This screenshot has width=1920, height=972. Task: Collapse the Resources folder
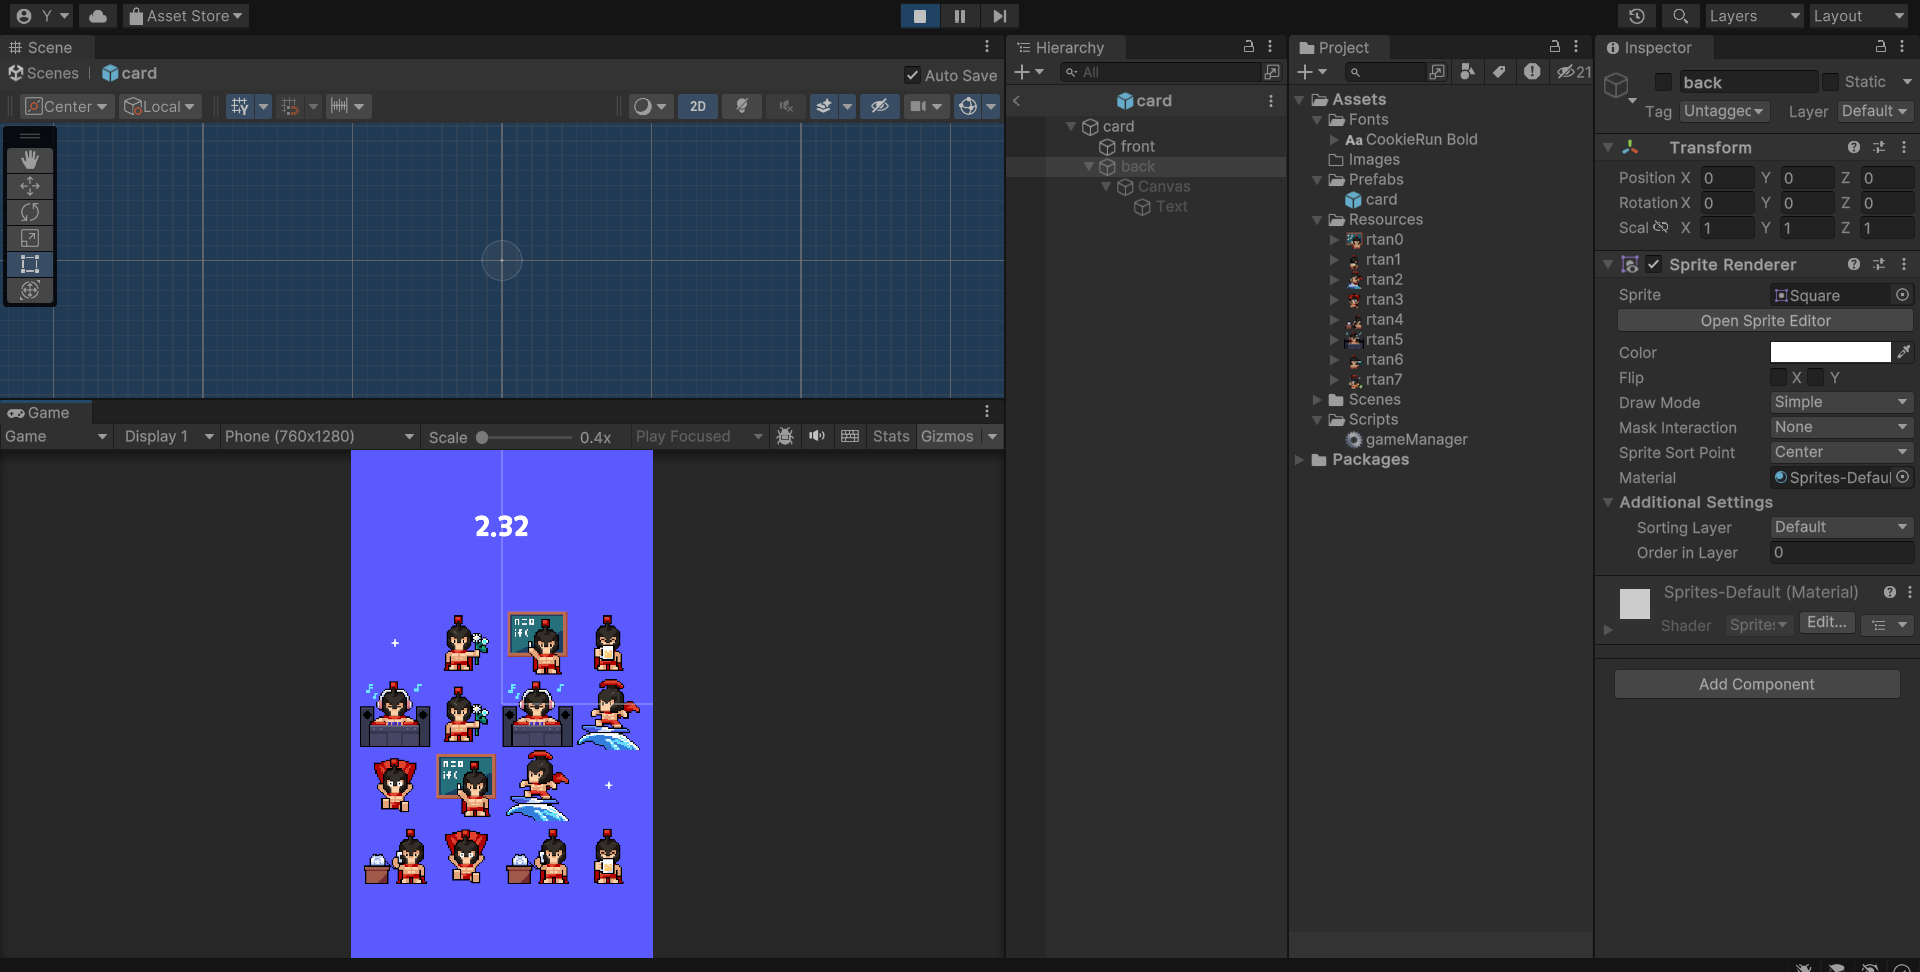1318,220
